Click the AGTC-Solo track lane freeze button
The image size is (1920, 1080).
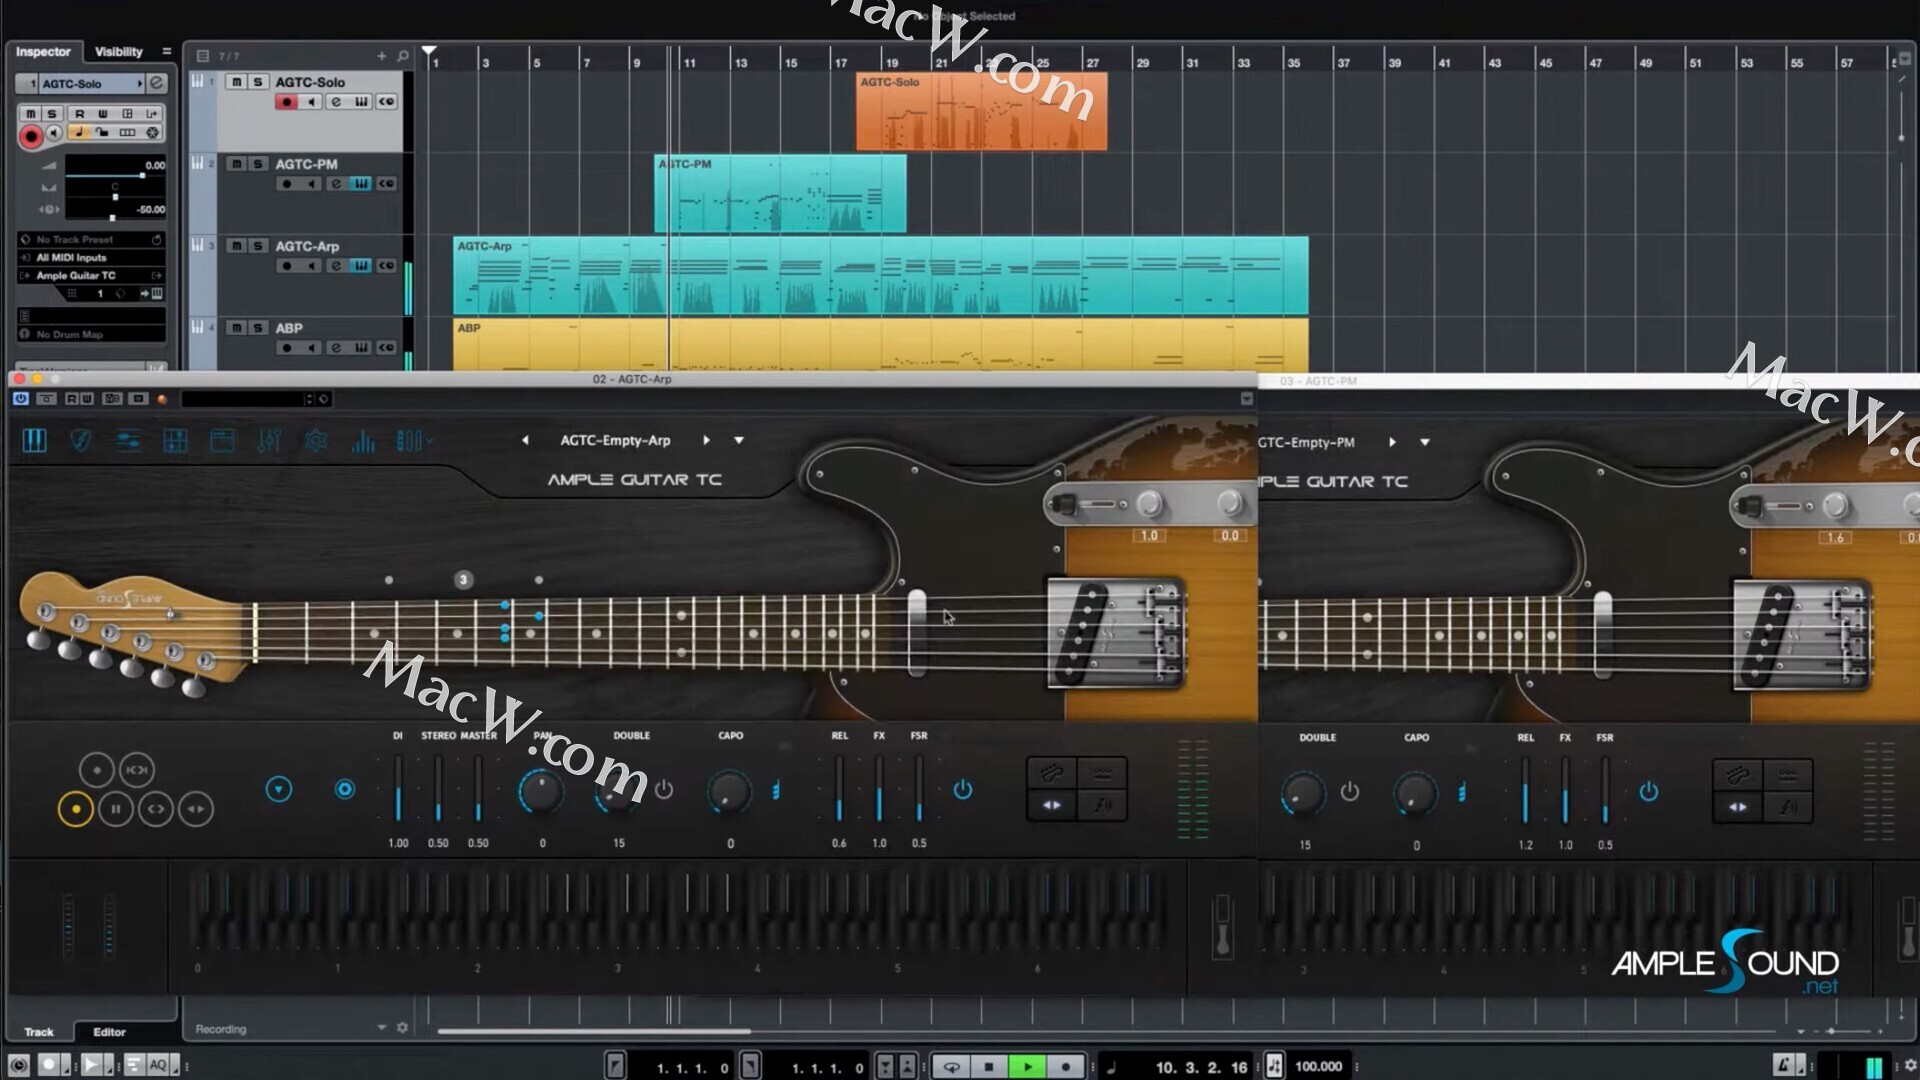(387, 101)
